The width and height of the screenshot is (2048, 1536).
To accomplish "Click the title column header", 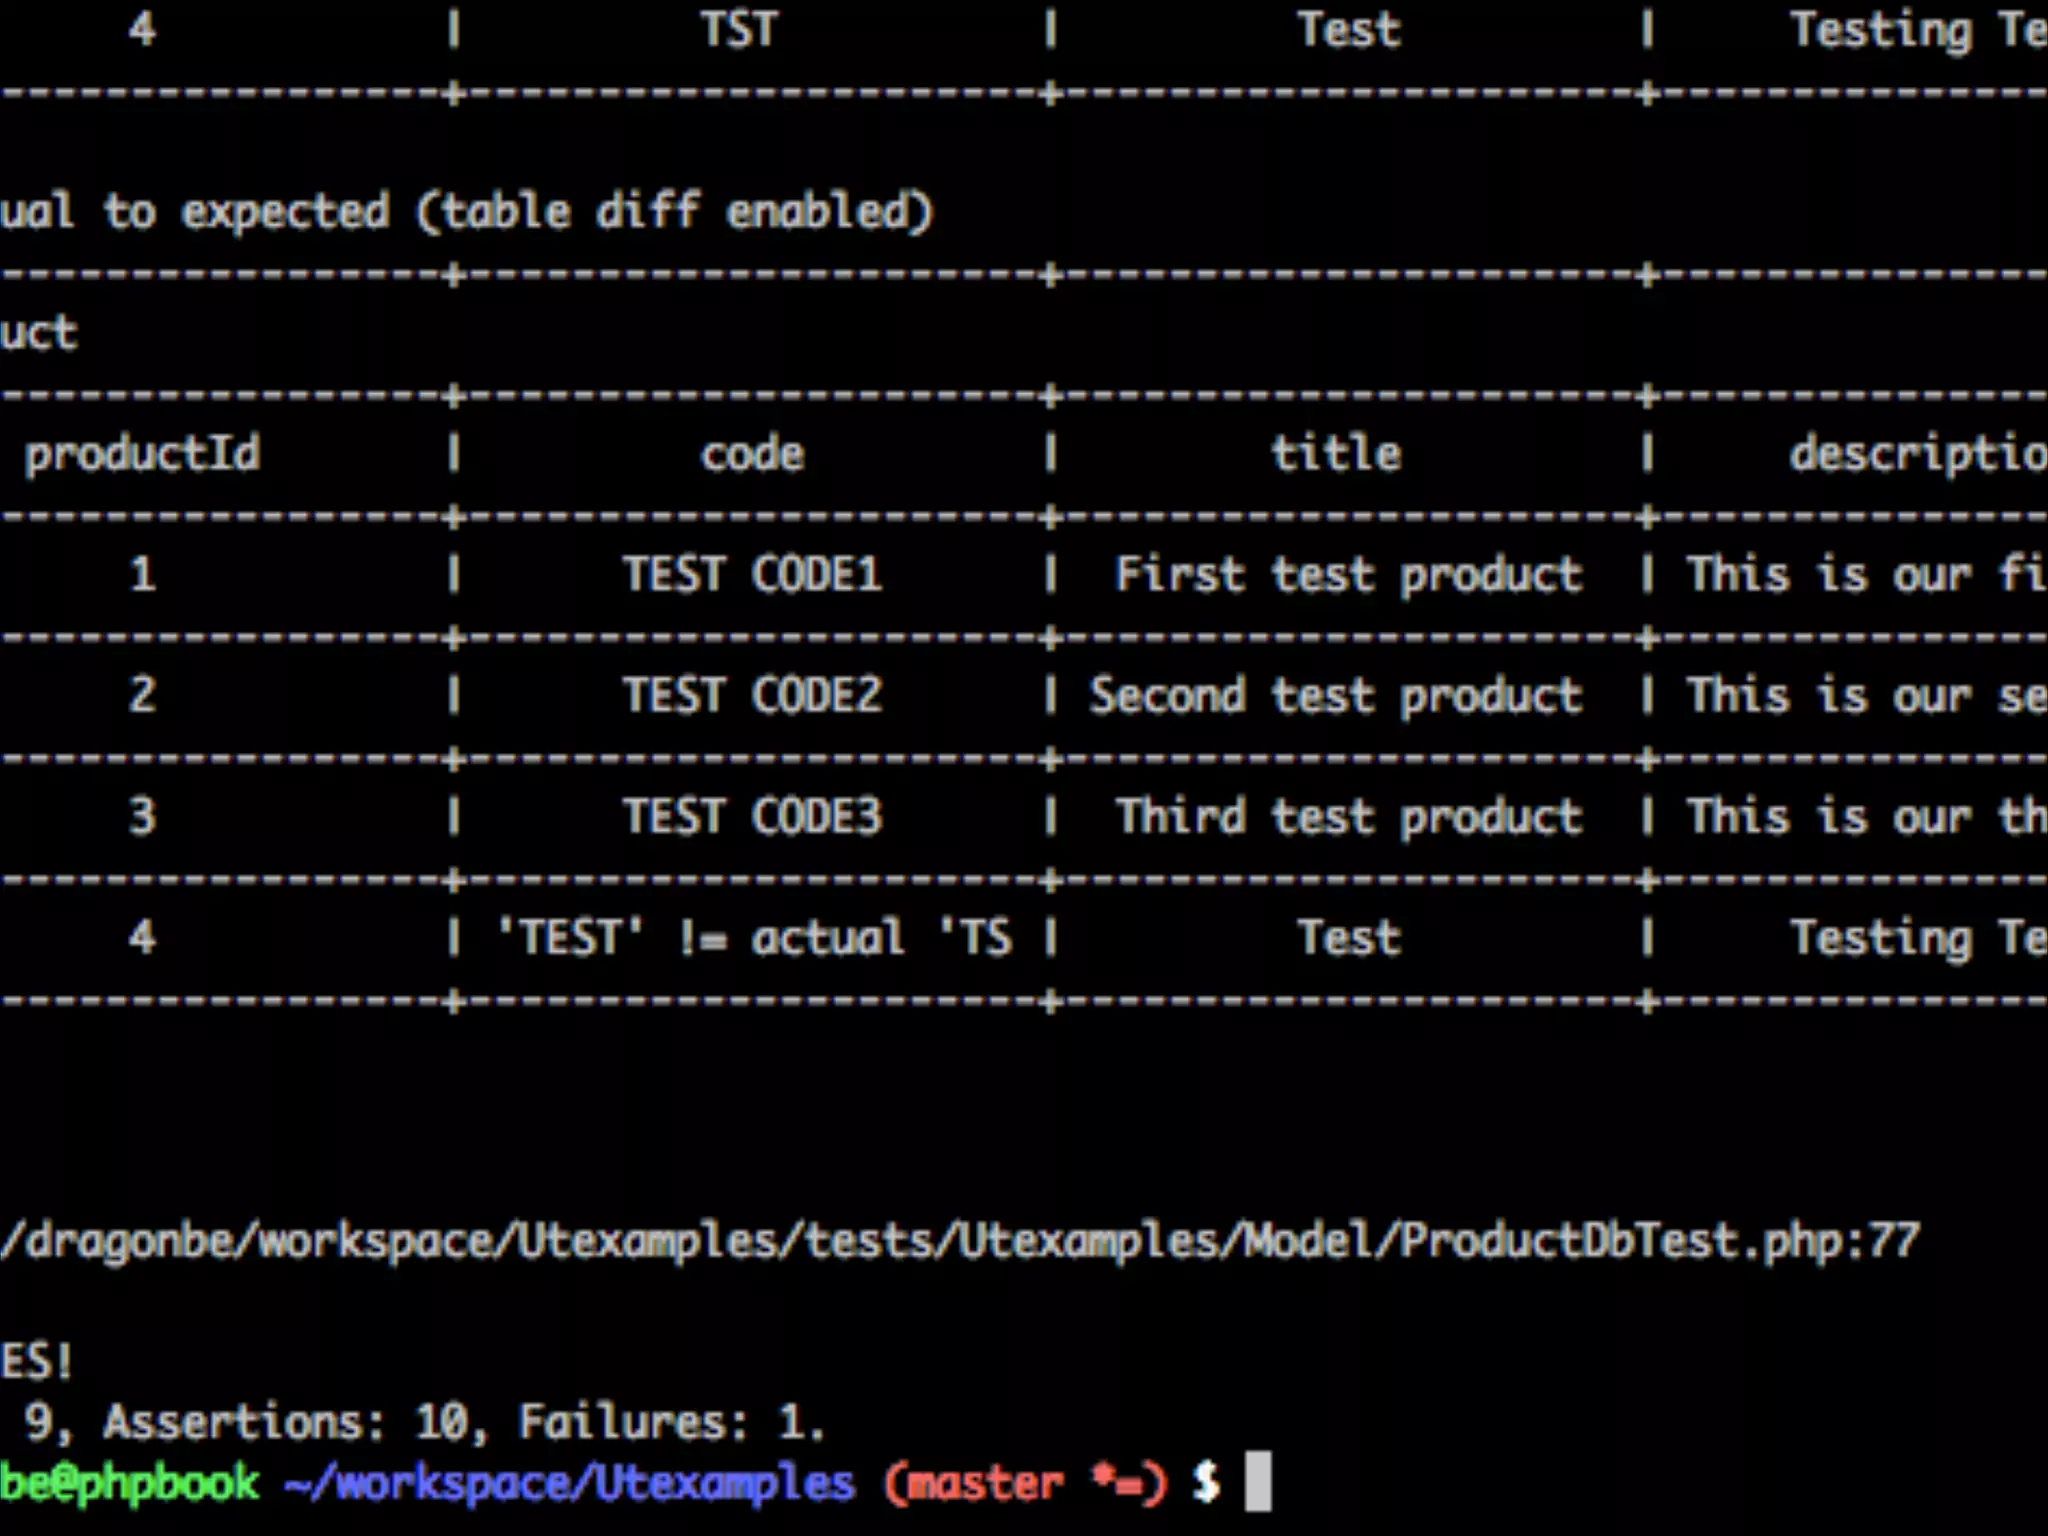I will coord(1336,453).
